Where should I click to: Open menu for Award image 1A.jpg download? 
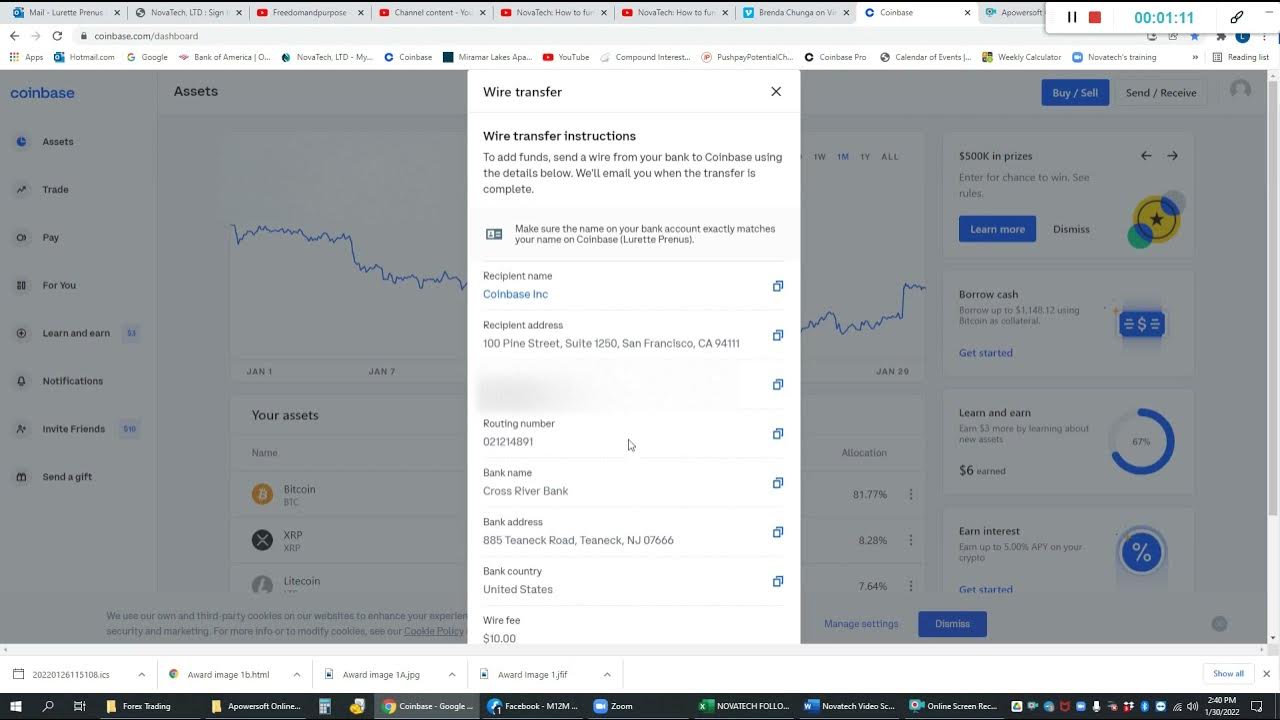[x=451, y=674]
